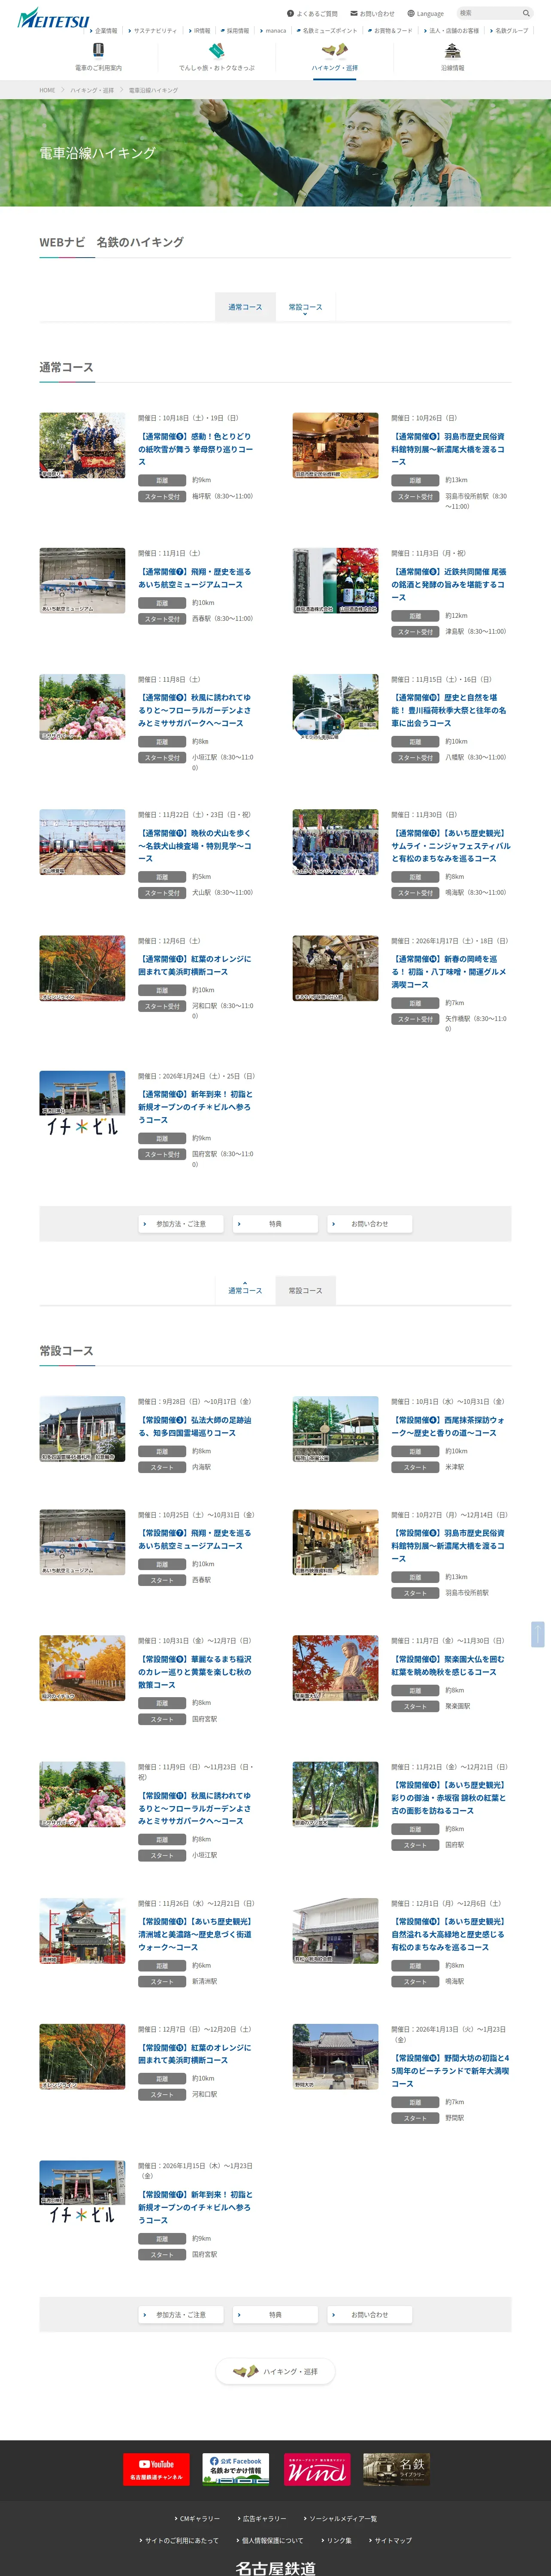Click lower 特典 button
The width and height of the screenshot is (551, 2576).
(x=275, y=2314)
